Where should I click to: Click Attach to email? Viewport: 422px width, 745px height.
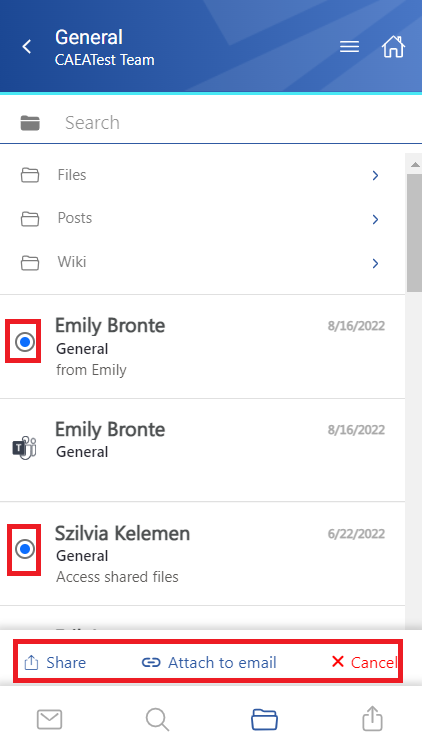click(209, 662)
